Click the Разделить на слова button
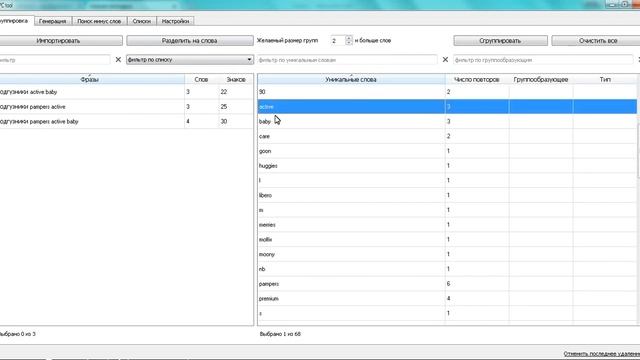The height and width of the screenshot is (360, 640). [x=189, y=41]
